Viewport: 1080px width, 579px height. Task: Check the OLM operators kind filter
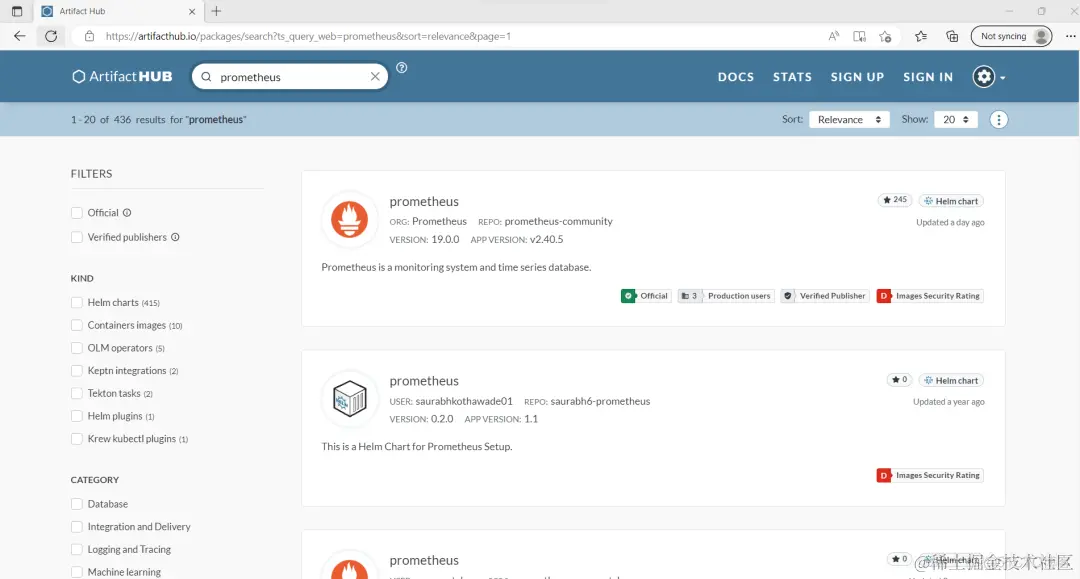pyautogui.click(x=76, y=348)
